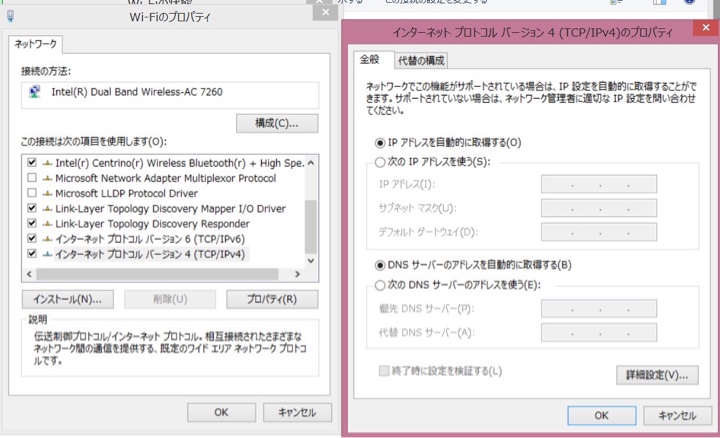720x438 pixels.
Task: Uncheck Intel Centrino Wireless Bluetooth item
Action: tap(32, 163)
